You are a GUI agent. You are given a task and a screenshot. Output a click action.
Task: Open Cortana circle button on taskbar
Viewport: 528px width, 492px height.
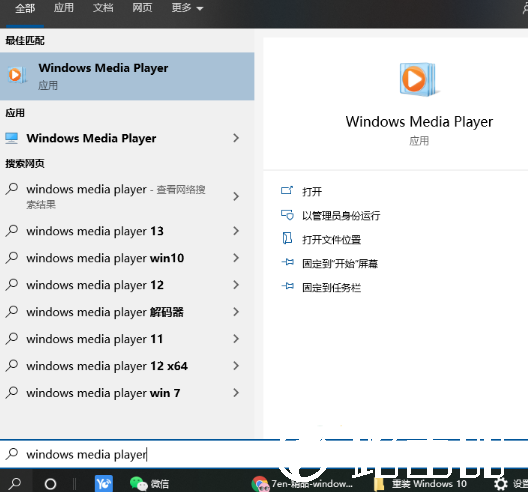pos(51,484)
